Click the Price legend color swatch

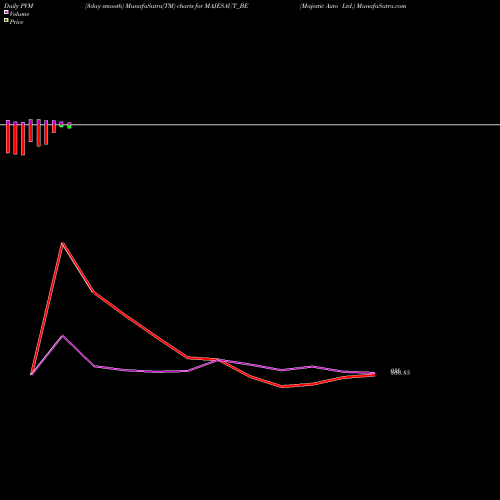(x=6, y=20)
